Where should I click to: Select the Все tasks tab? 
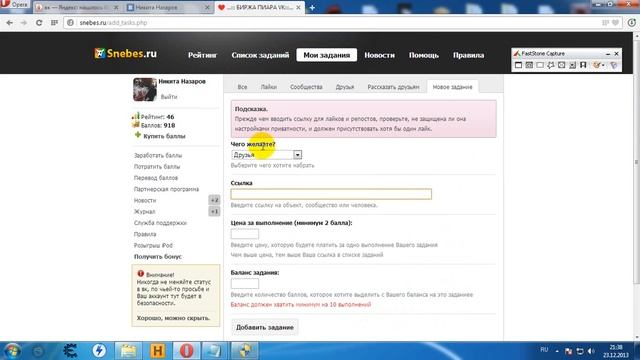pos(242,87)
